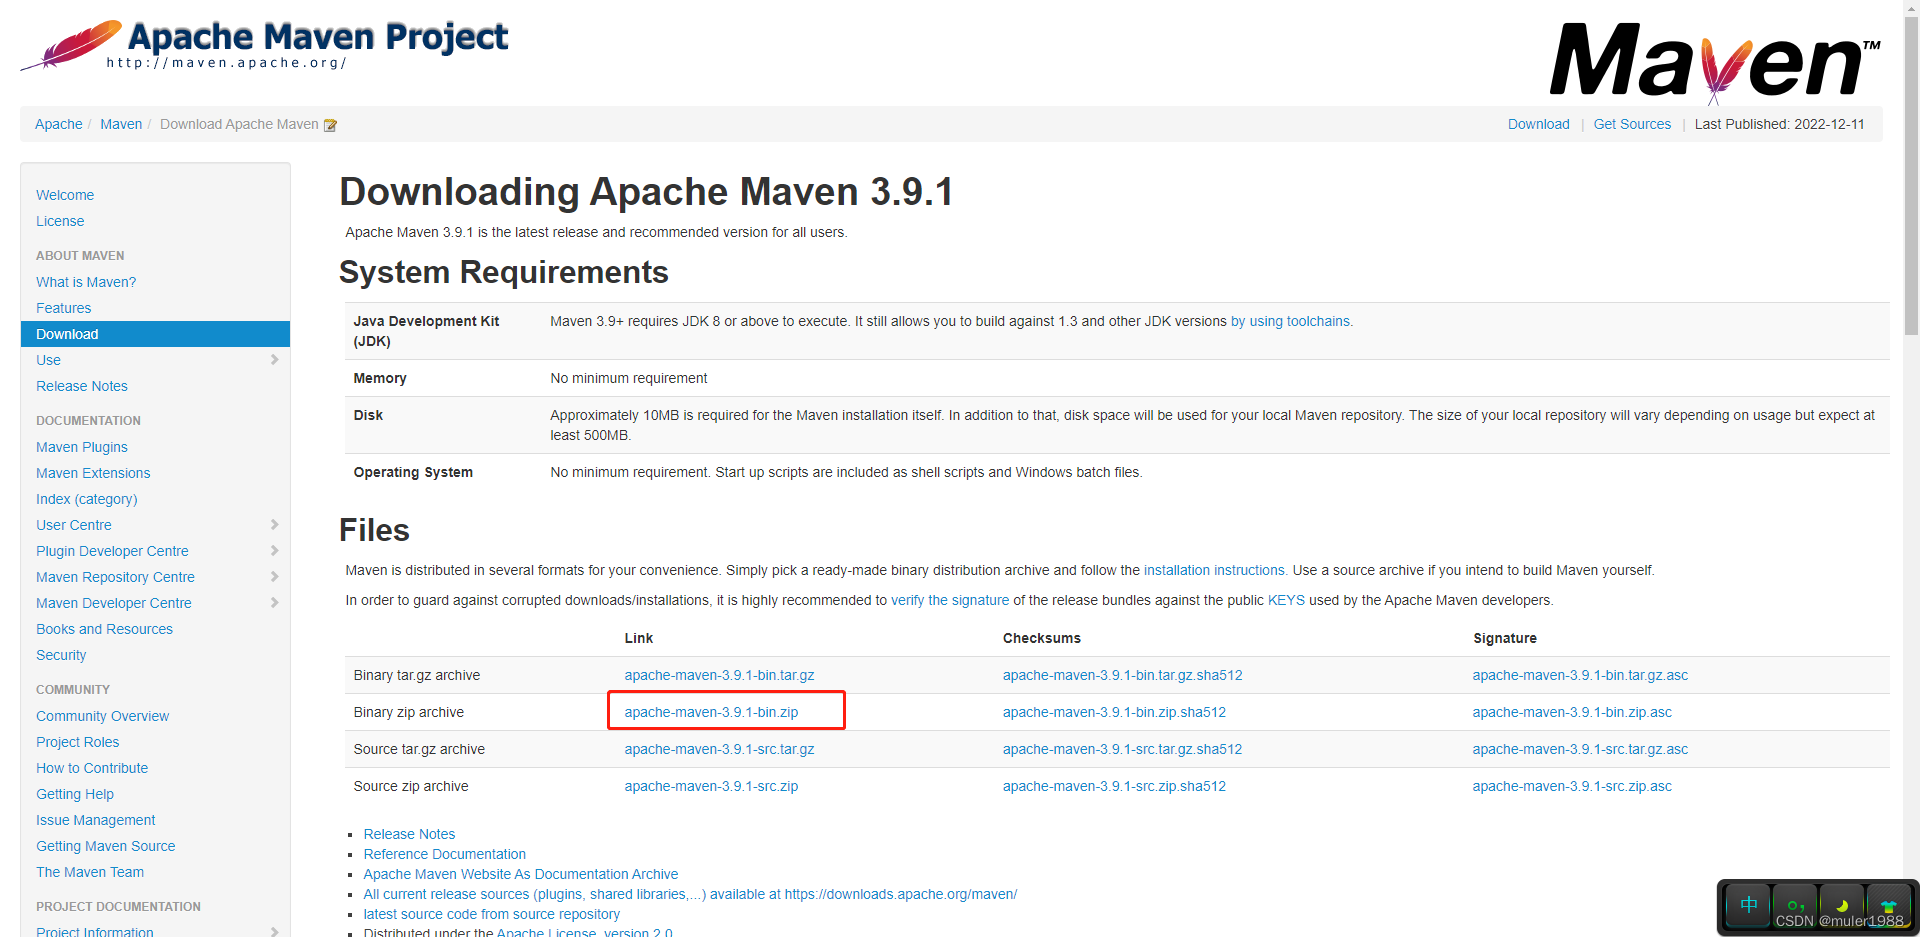
Task: Download apache-maven-3.9.1-src.tar.gz
Action: (x=720, y=749)
